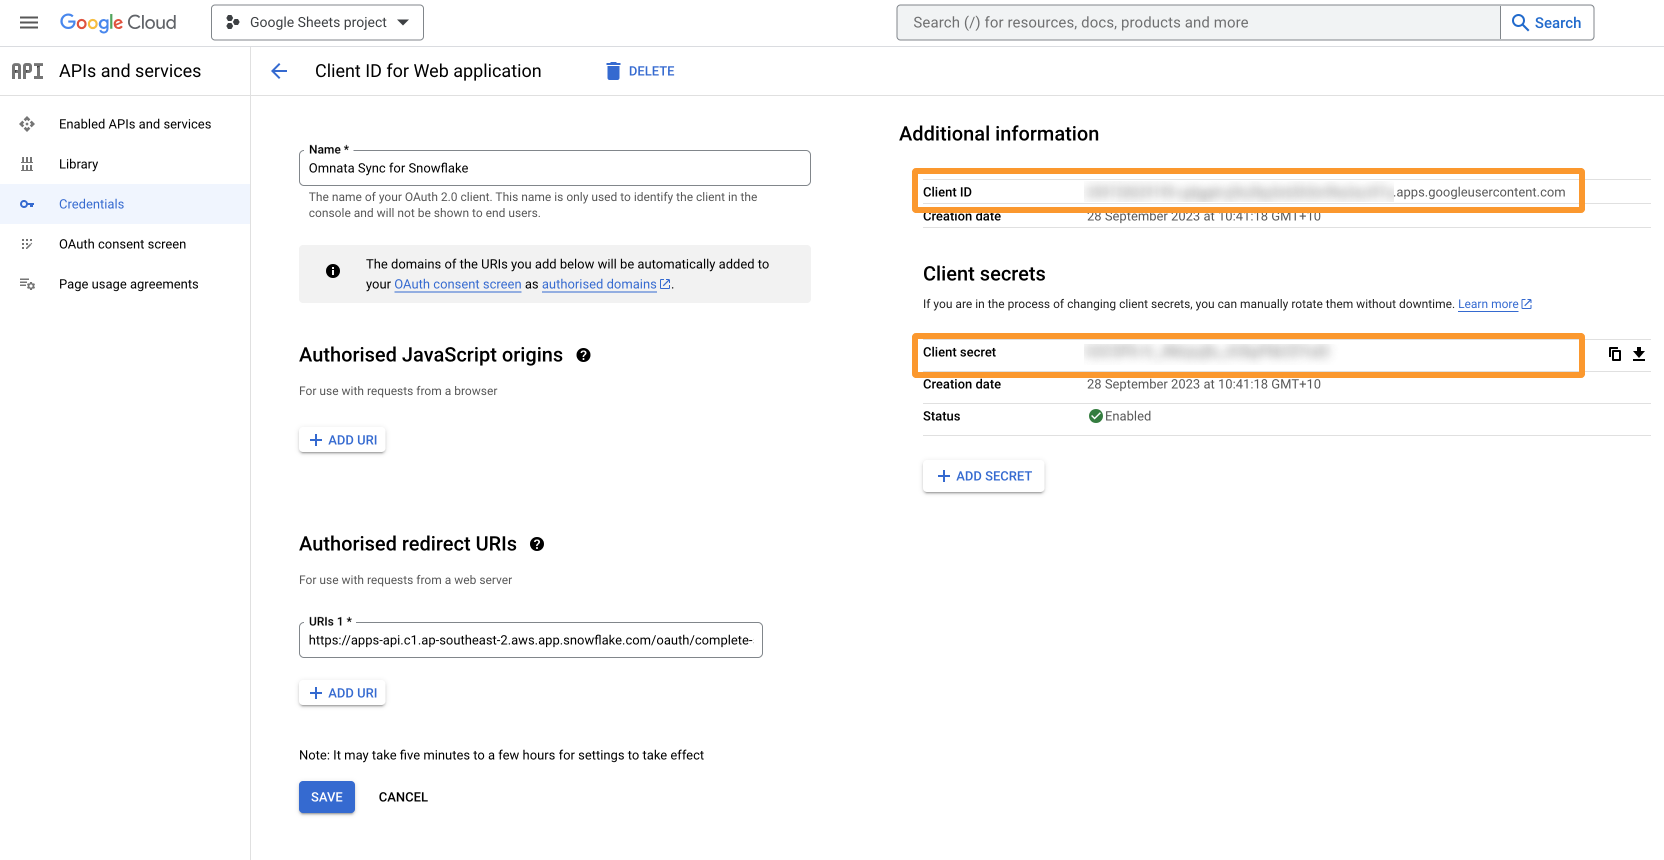The width and height of the screenshot is (1664, 860).
Task: Add URI under Authorised JavaScript origins
Action: pyautogui.click(x=342, y=440)
